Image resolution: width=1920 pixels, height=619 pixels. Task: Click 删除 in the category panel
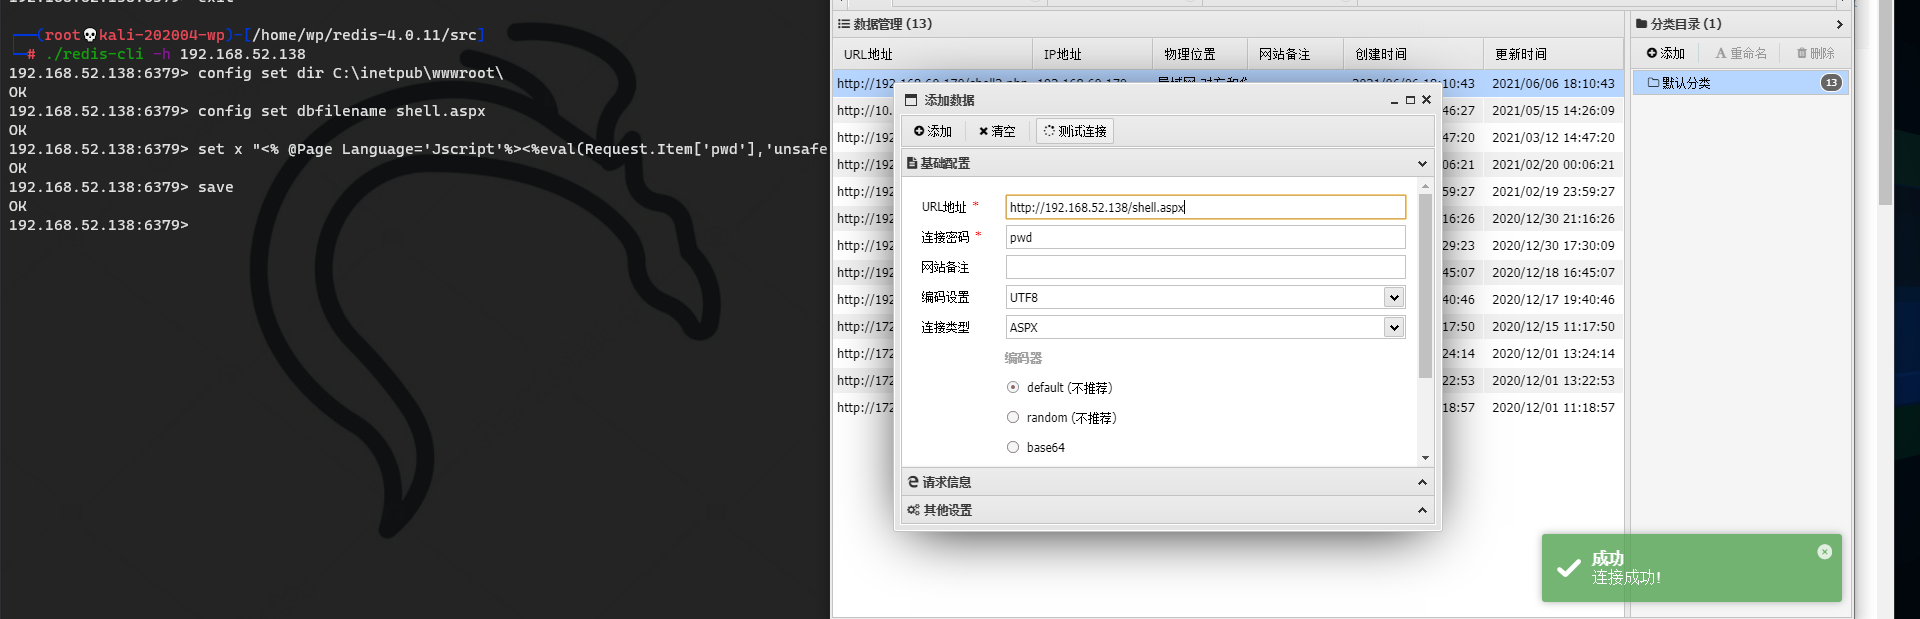coord(1815,53)
